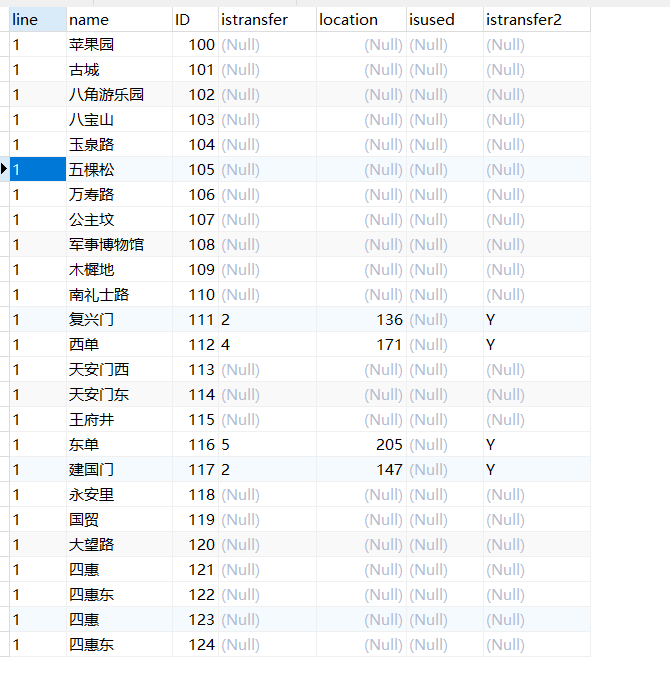The width and height of the screenshot is (670, 677).
Task: Select the name column header
Action: 119,19
